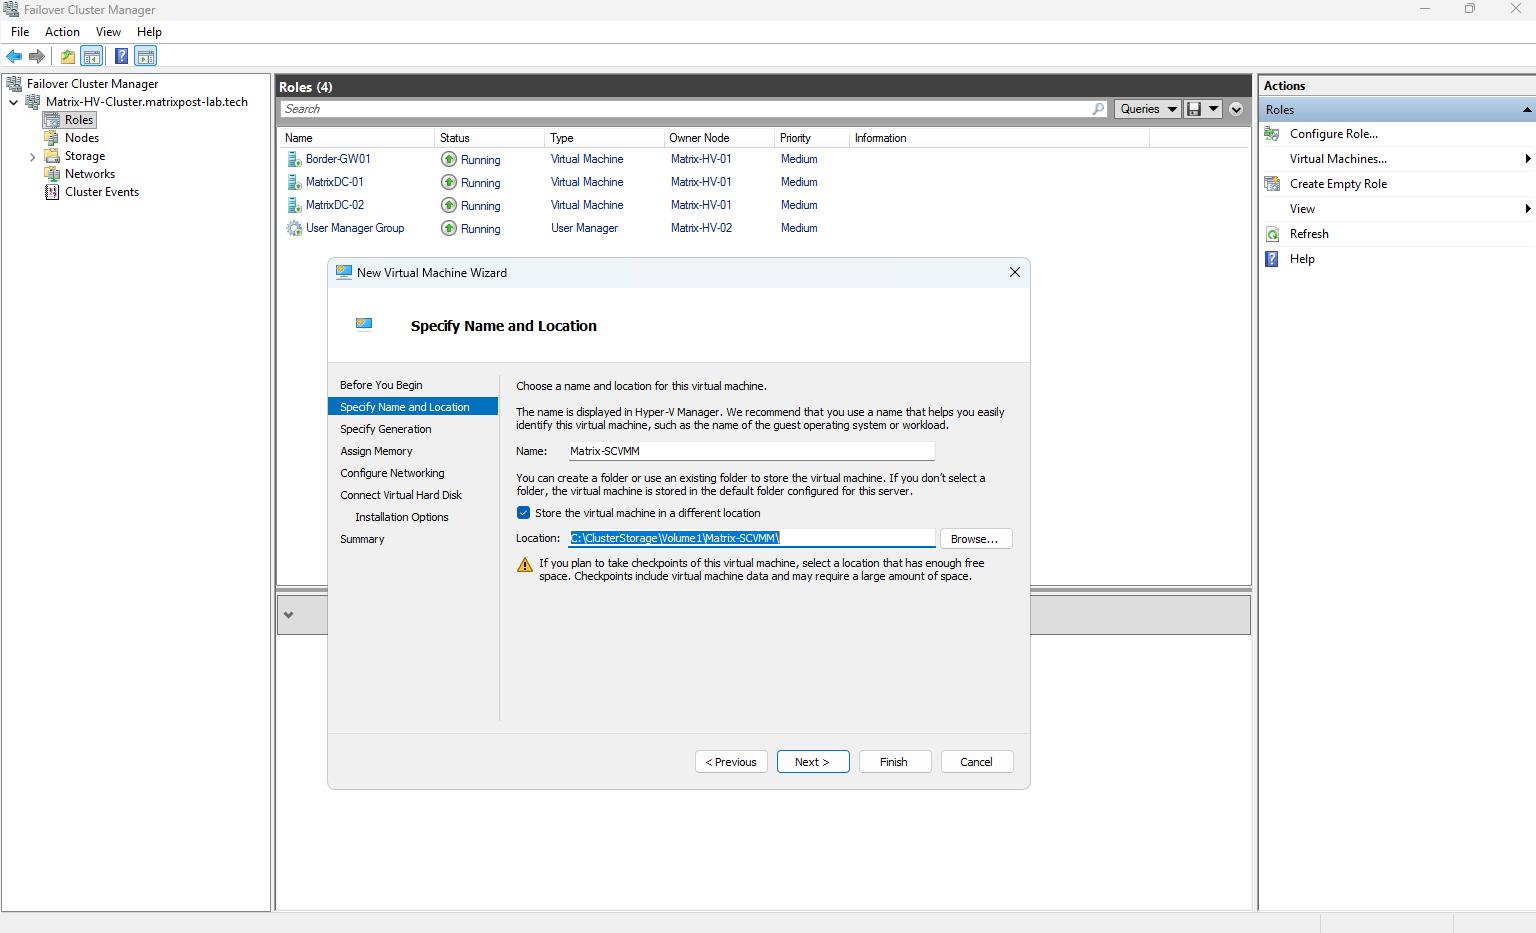
Task: Go to the Assign Memory wizard step
Action: 376,451
